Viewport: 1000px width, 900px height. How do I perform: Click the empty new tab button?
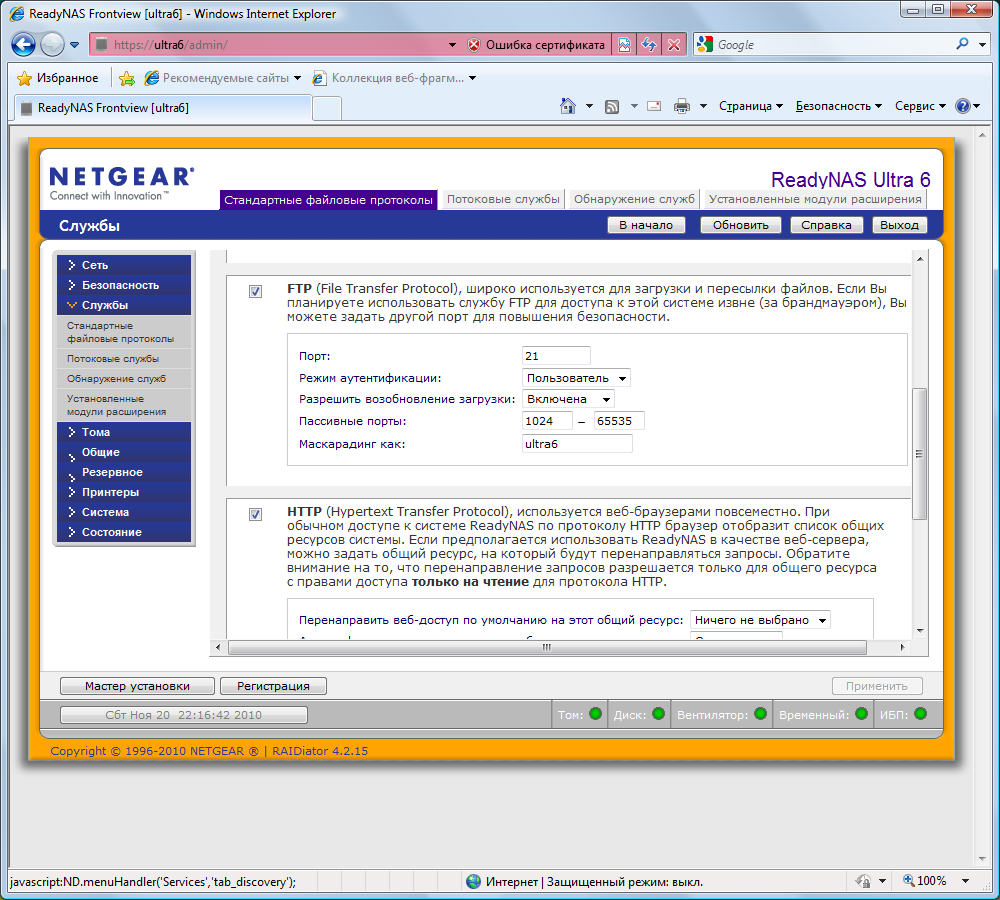(x=327, y=108)
